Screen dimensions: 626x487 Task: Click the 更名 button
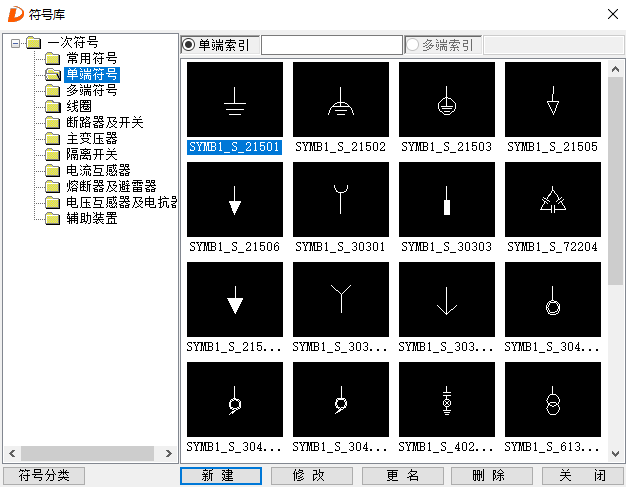tap(403, 476)
